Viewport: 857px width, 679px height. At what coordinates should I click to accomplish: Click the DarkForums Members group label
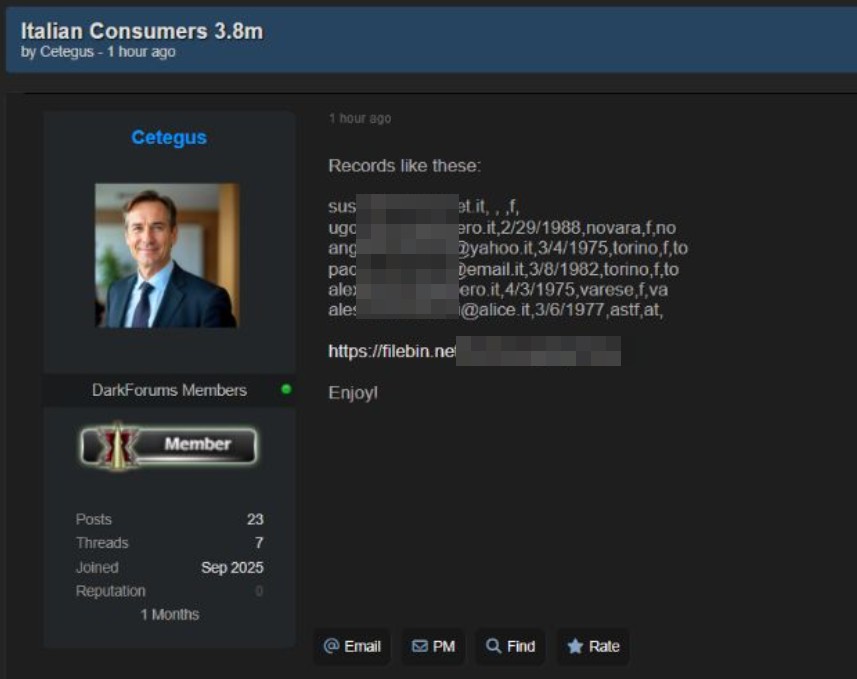[169, 390]
